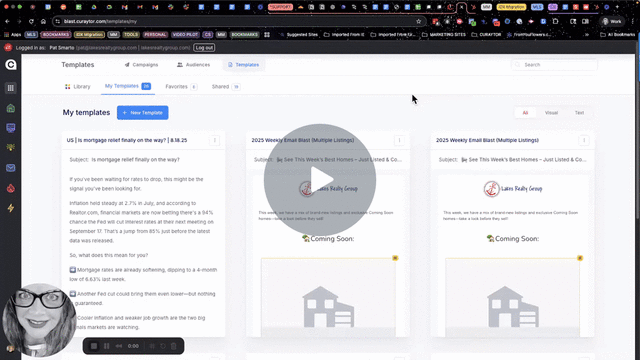Select the envelope email icon in sidebar
640x360 pixels.
click(x=11, y=168)
